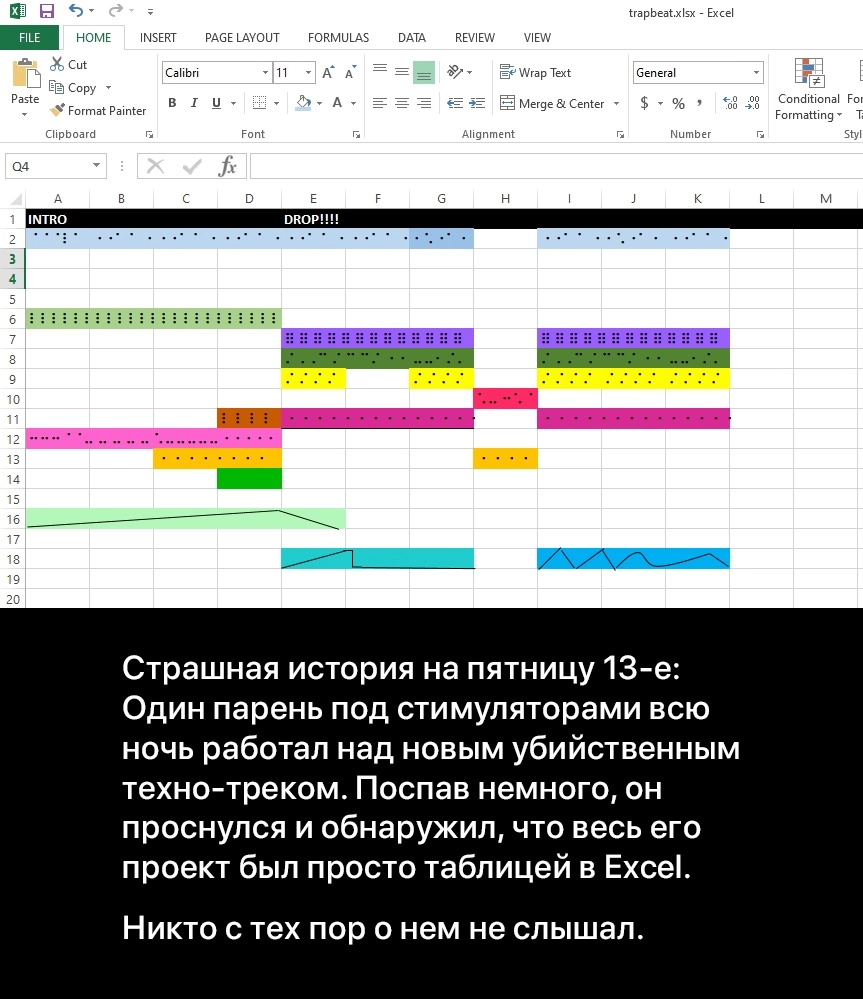The image size is (863, 999).
Task: Switch to the PAGE LAYOUT tab
Action: [242, 38]
